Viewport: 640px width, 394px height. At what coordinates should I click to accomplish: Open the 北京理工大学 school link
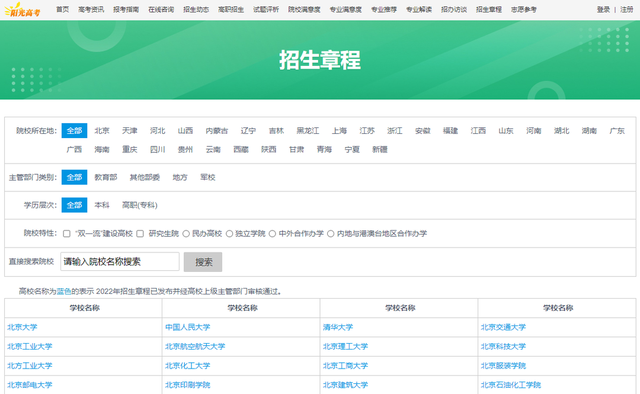(x=345, y=347)
